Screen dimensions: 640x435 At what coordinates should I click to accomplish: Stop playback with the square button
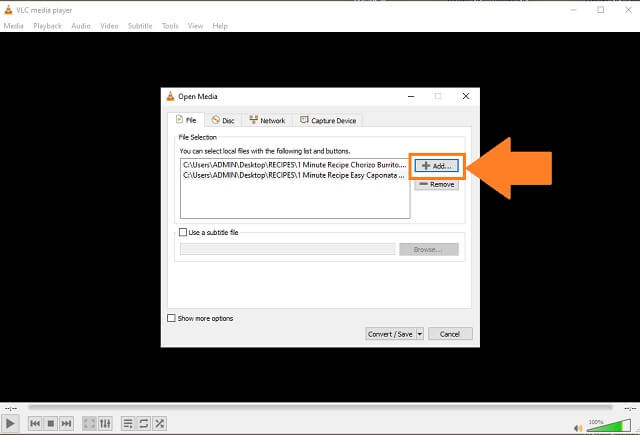click(51, 424)
